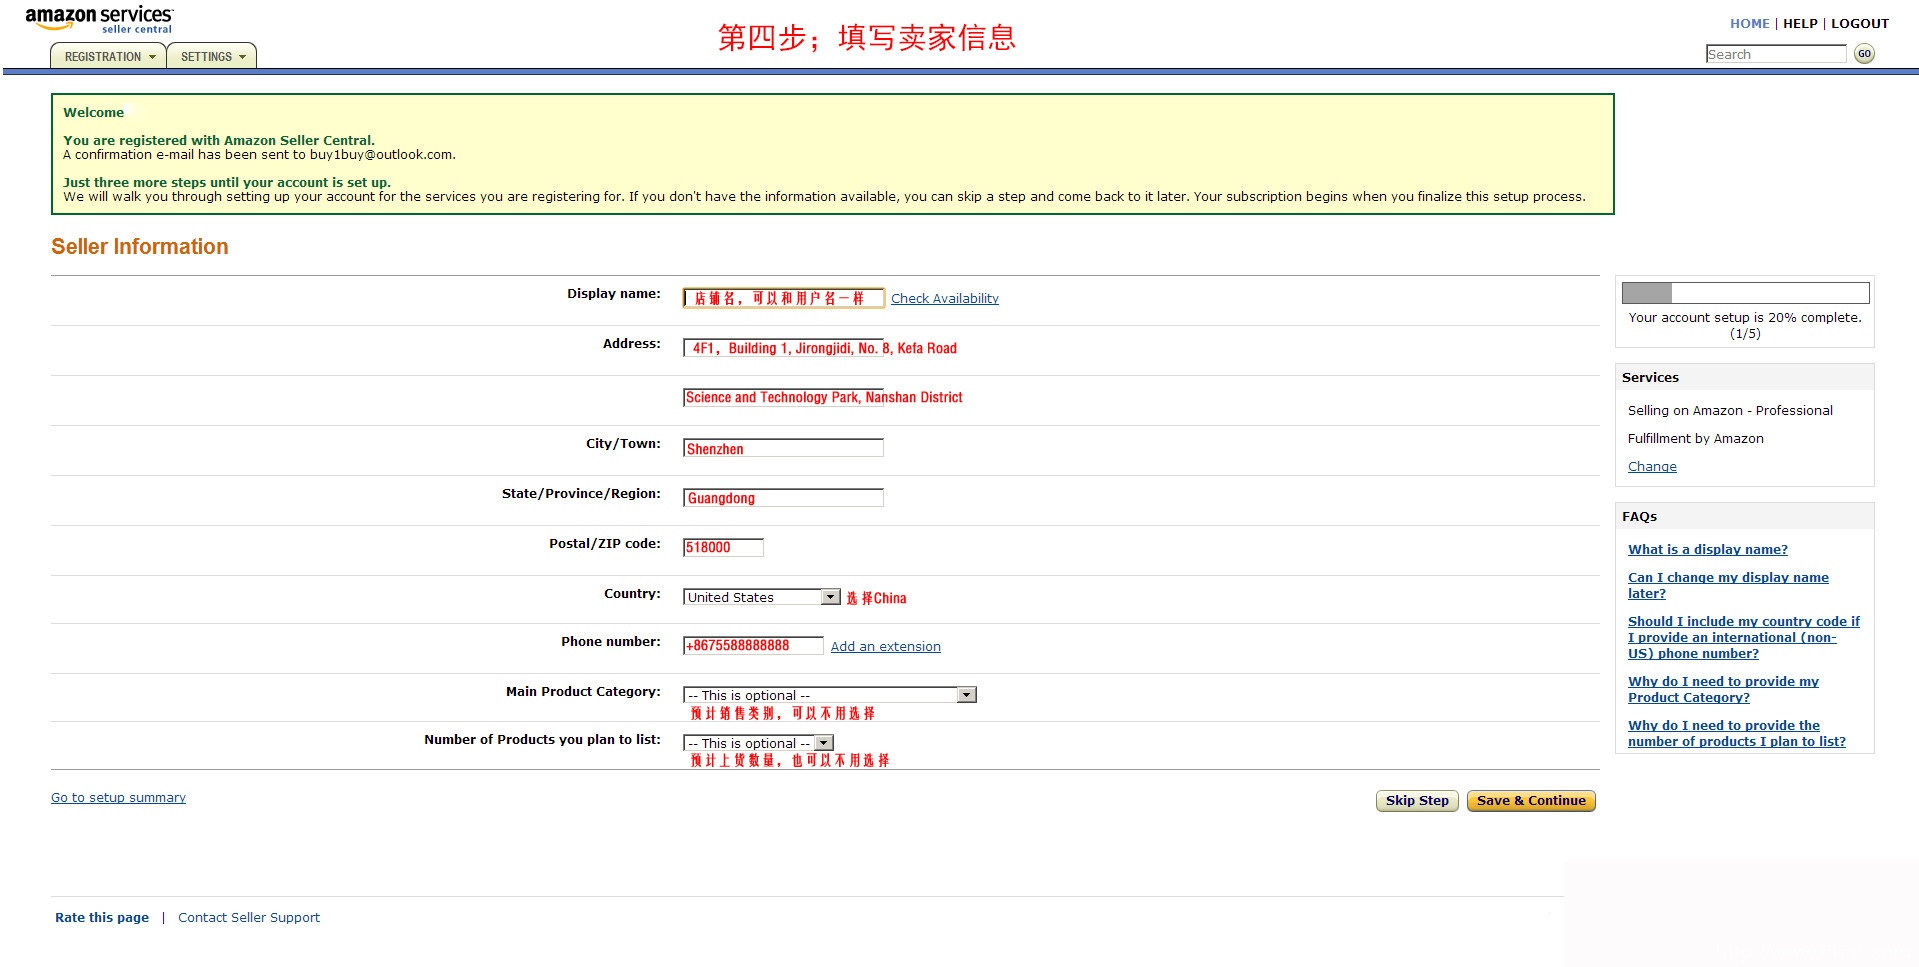This screenshot has height=967, width=1919.
Task: Open the HELP link
Action: (x=1800, y=23)
